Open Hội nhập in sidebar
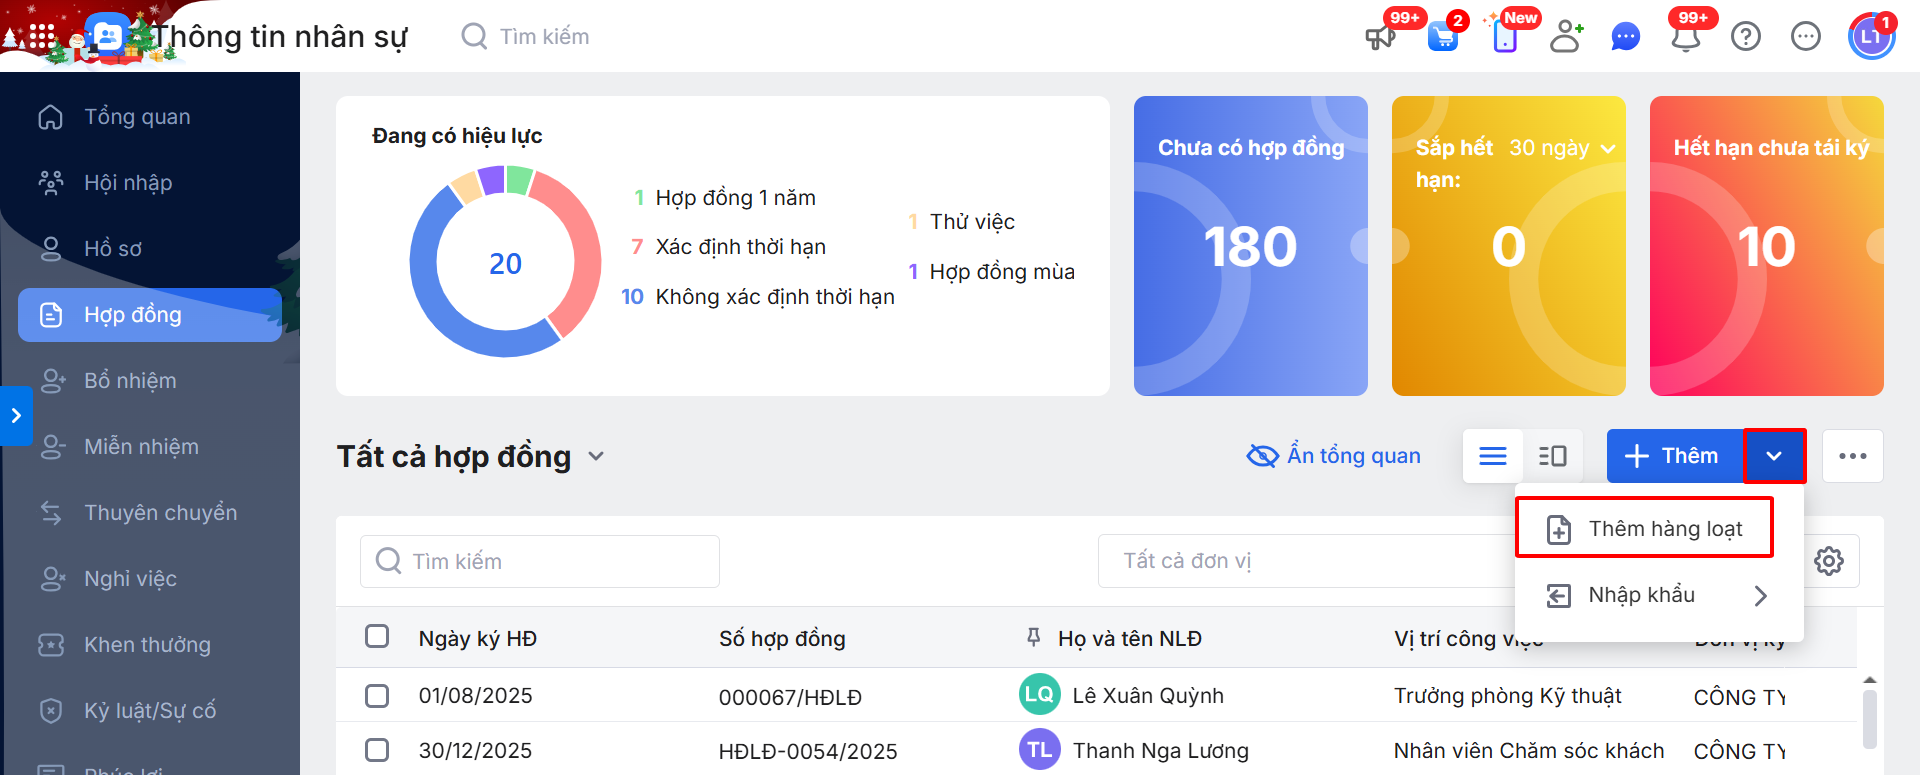This screenshot has width=1920, height=775. click(150, 183)
